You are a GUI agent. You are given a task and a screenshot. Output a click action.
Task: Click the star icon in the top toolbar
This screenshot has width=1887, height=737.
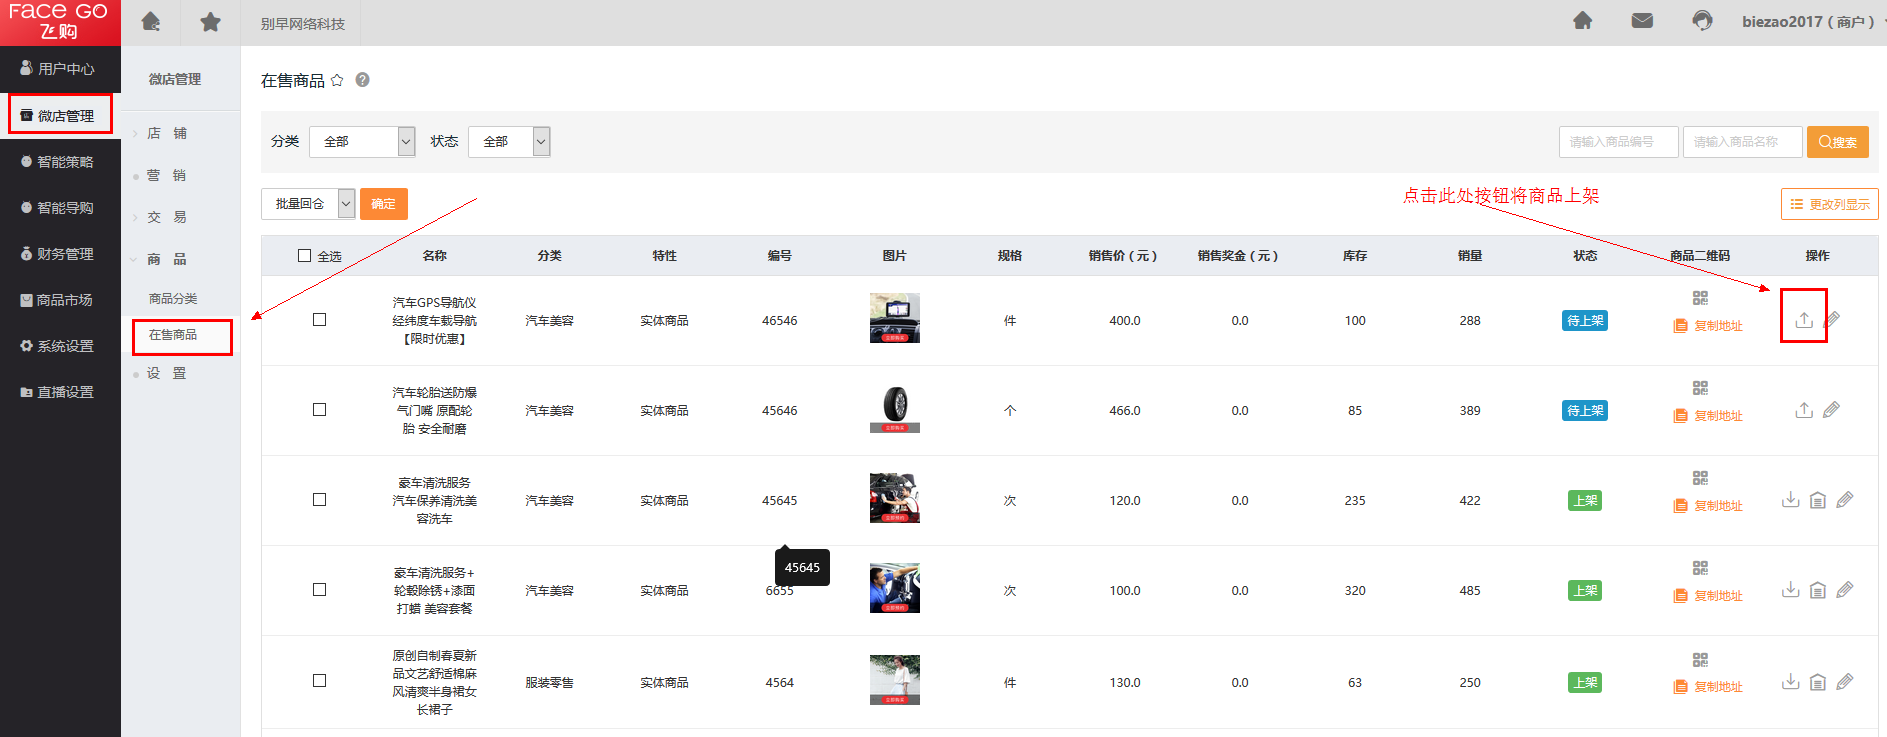point(210,22)
